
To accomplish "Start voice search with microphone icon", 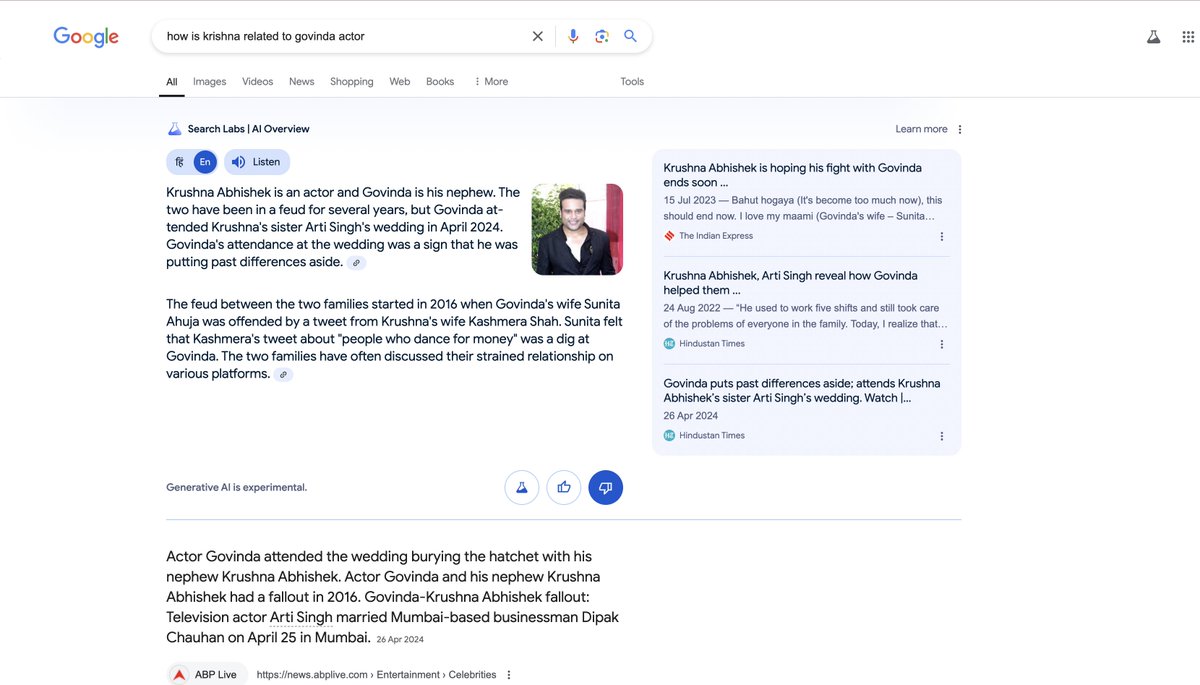I will [573, 36].
